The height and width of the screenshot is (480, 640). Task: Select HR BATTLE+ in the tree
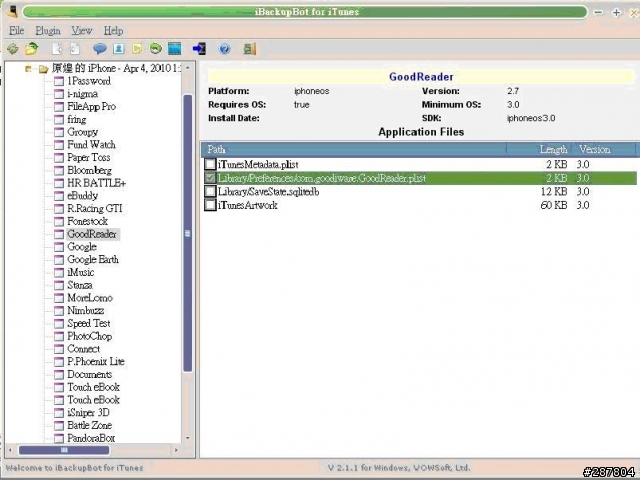97,183
